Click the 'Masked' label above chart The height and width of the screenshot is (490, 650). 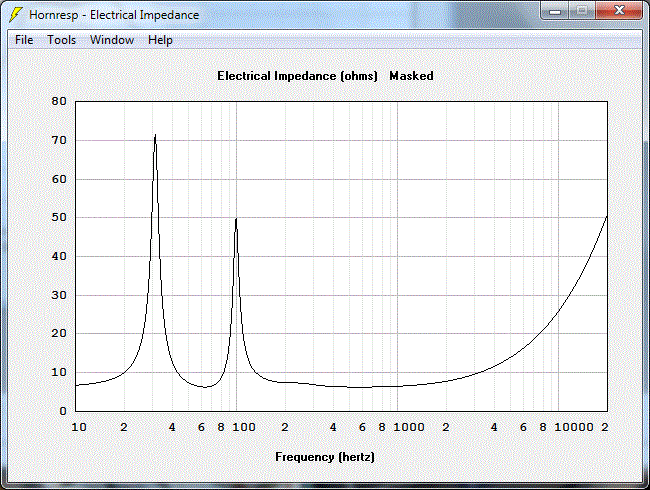pyautogui.click(x=411, y=76)
